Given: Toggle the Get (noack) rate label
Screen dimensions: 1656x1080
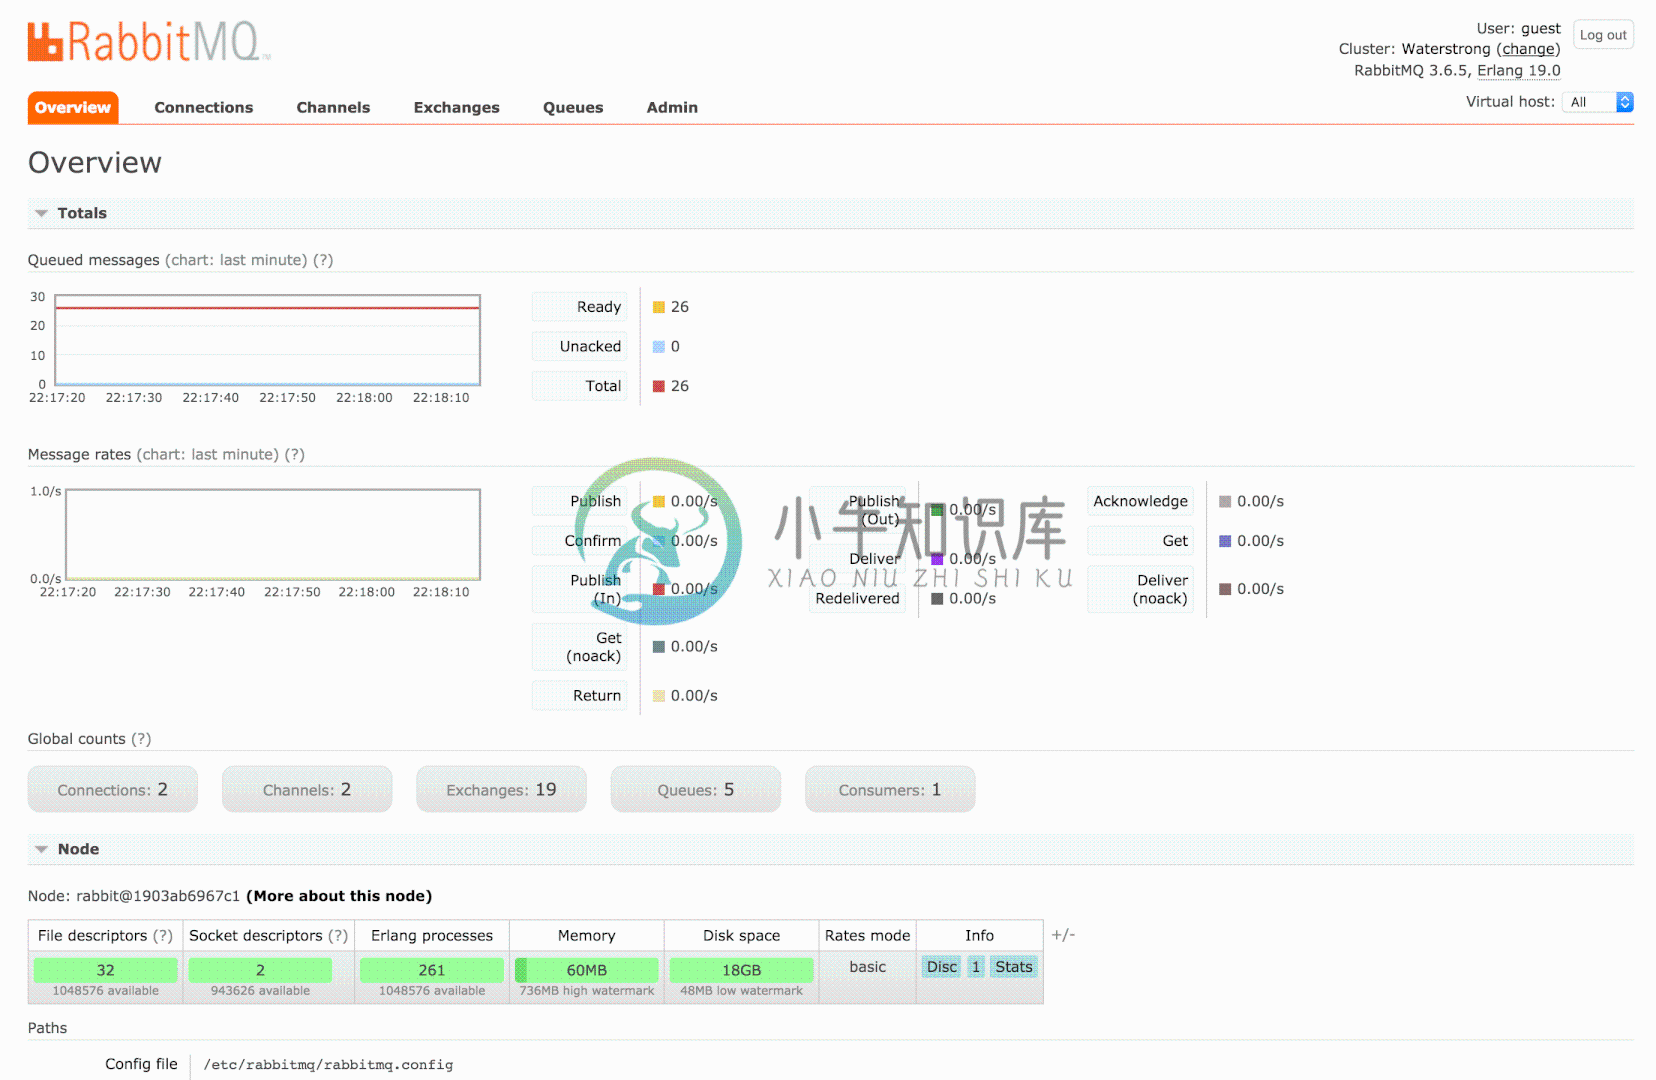Looking at the screenshot, I should [580, 647].
